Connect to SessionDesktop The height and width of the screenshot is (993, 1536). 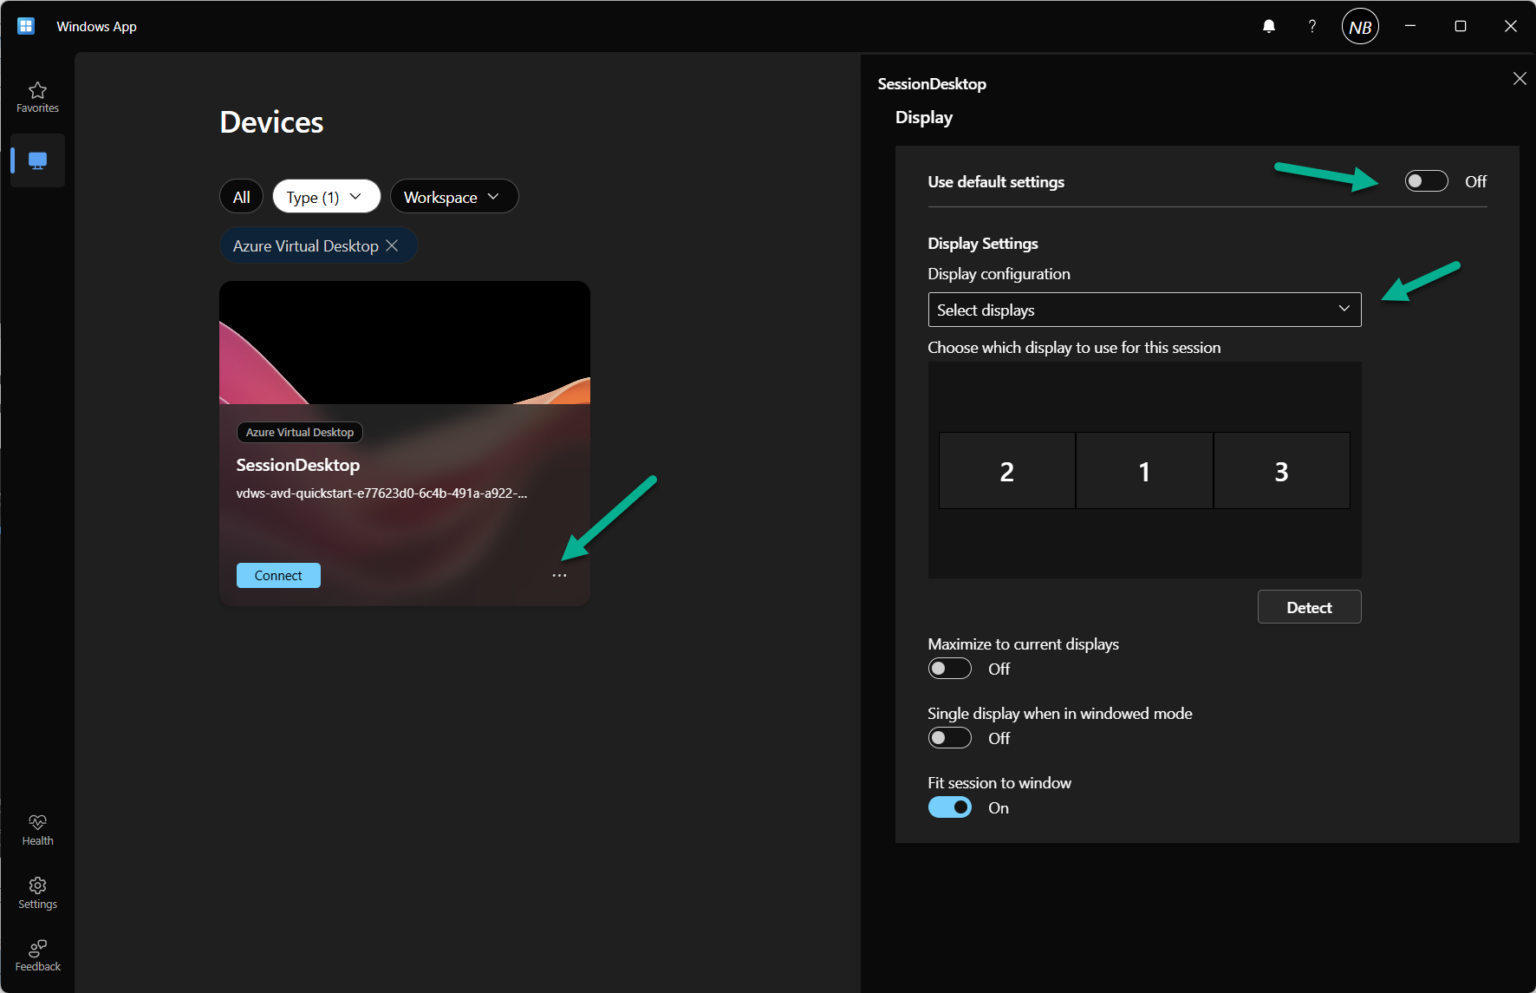278,575
